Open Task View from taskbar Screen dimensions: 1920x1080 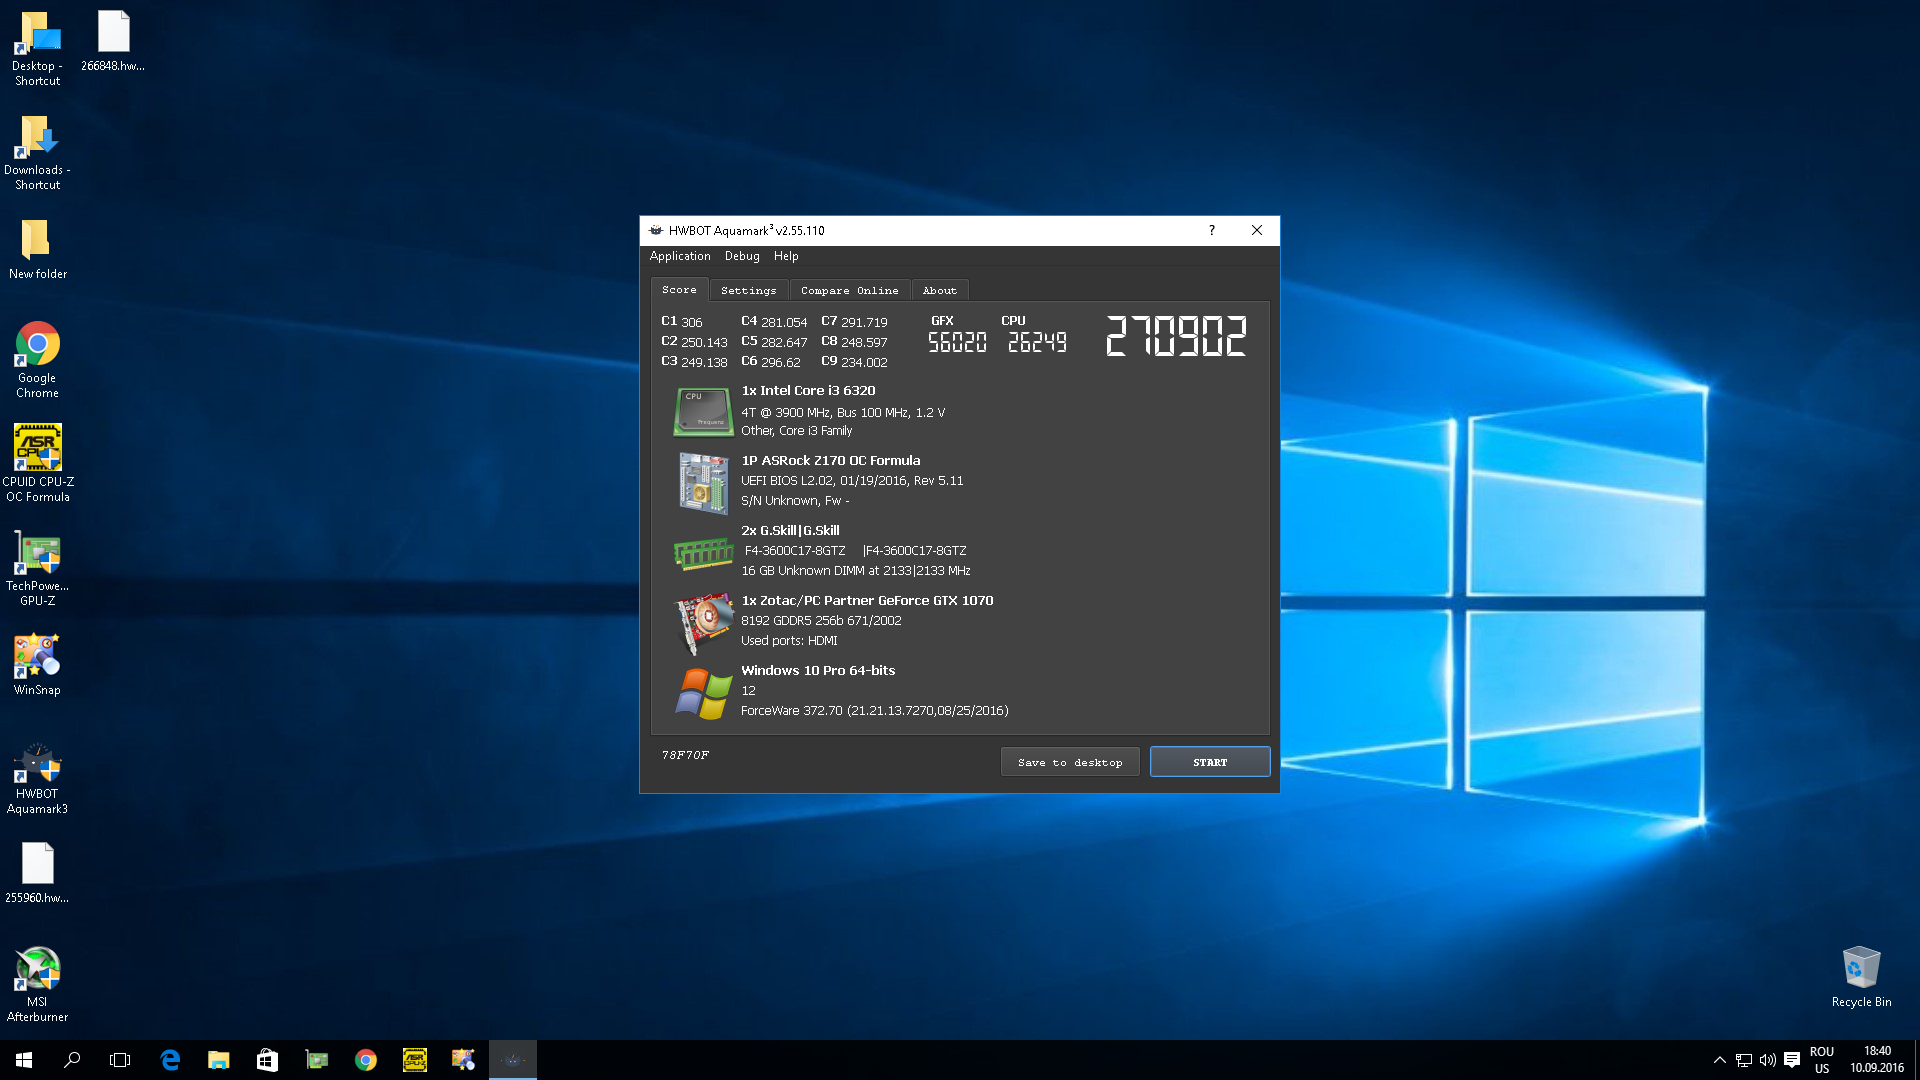(x=120, y=1060)
